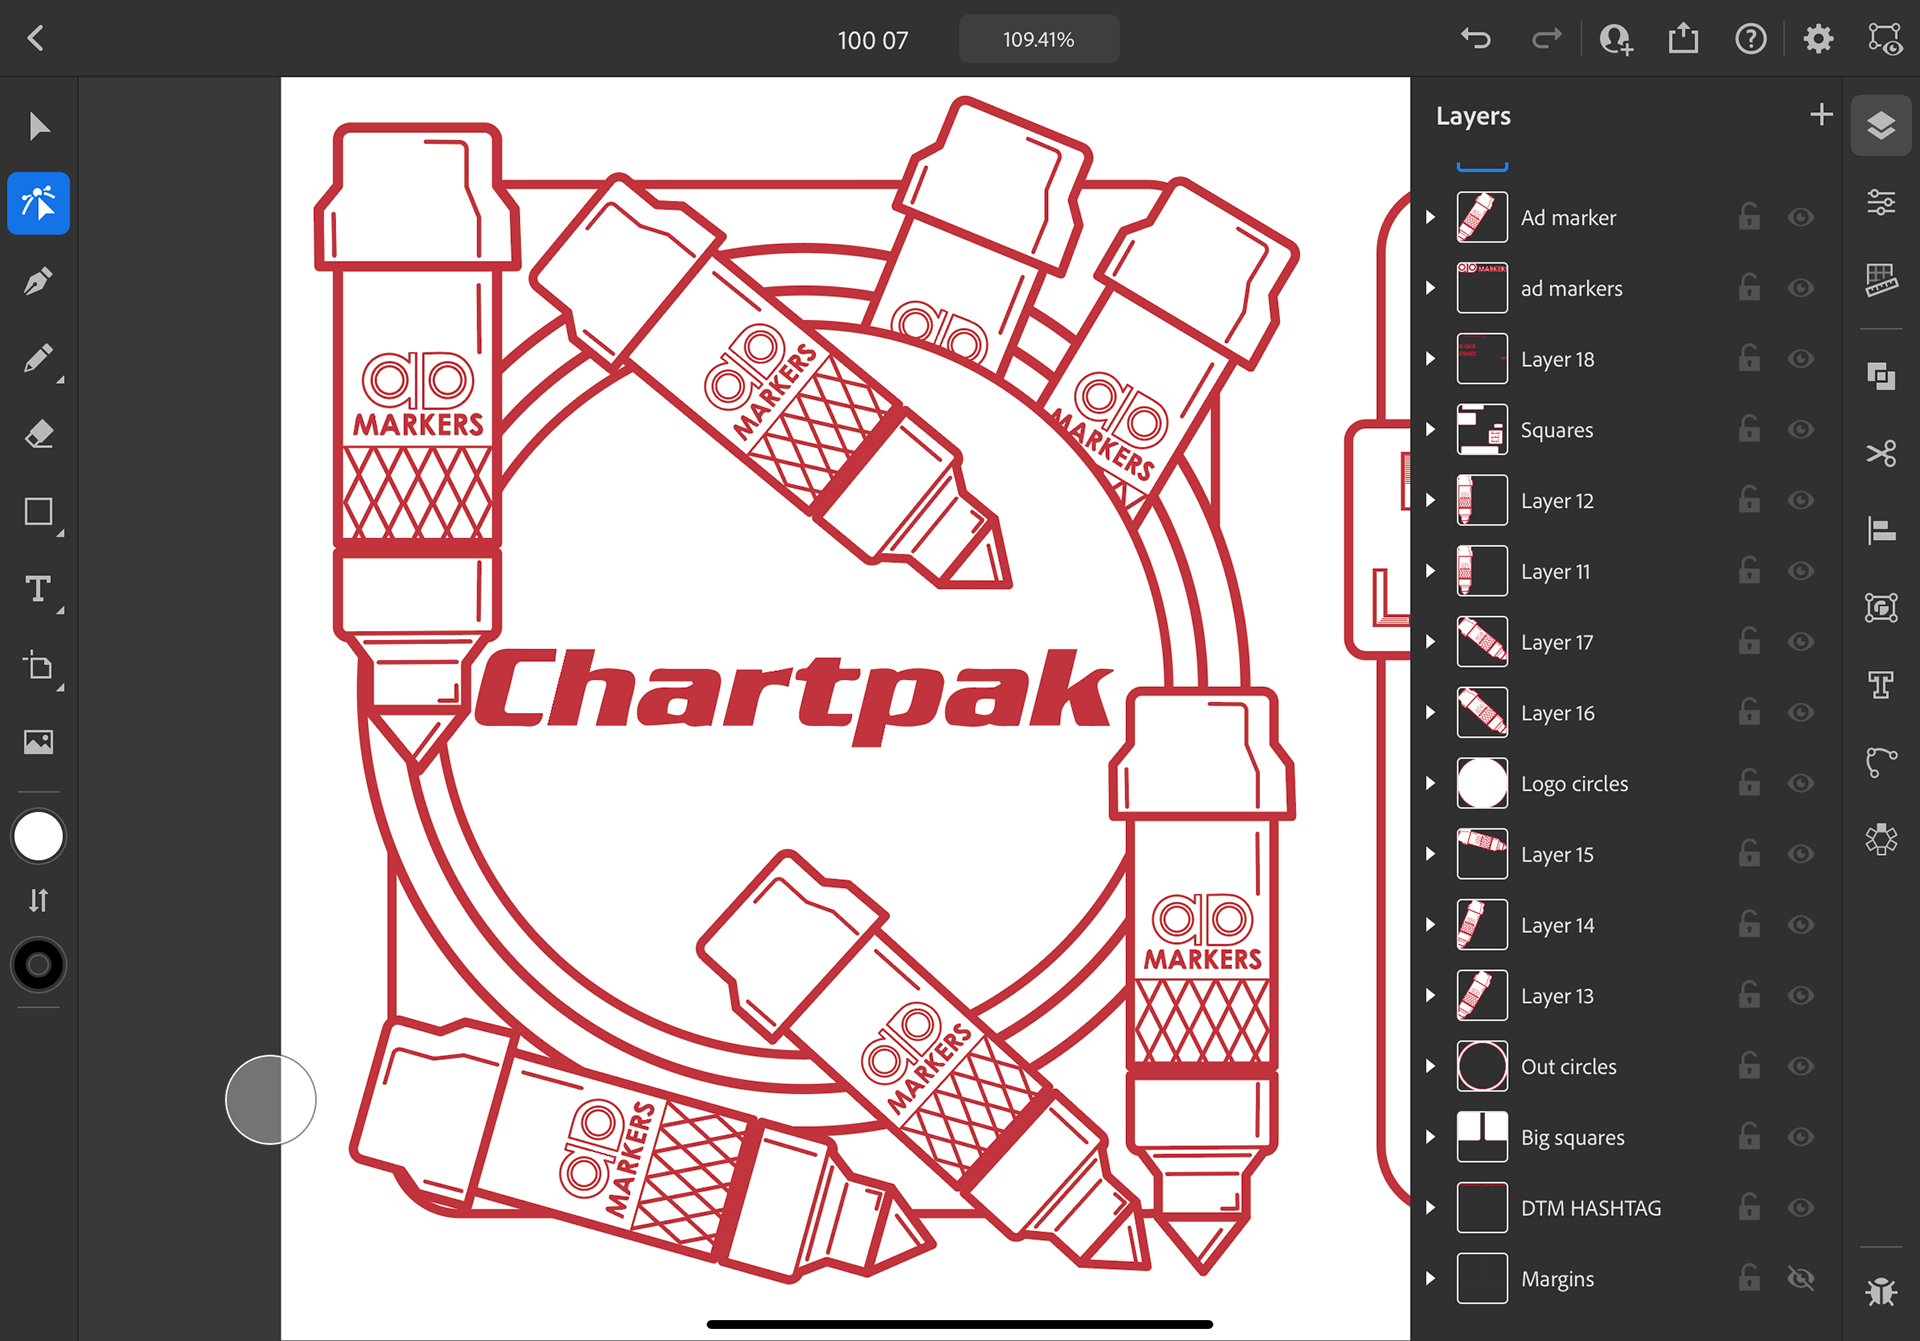Open the Scissors cut panel
The height and width of the screenshot is (1341, 1920).
(1881, 453)
